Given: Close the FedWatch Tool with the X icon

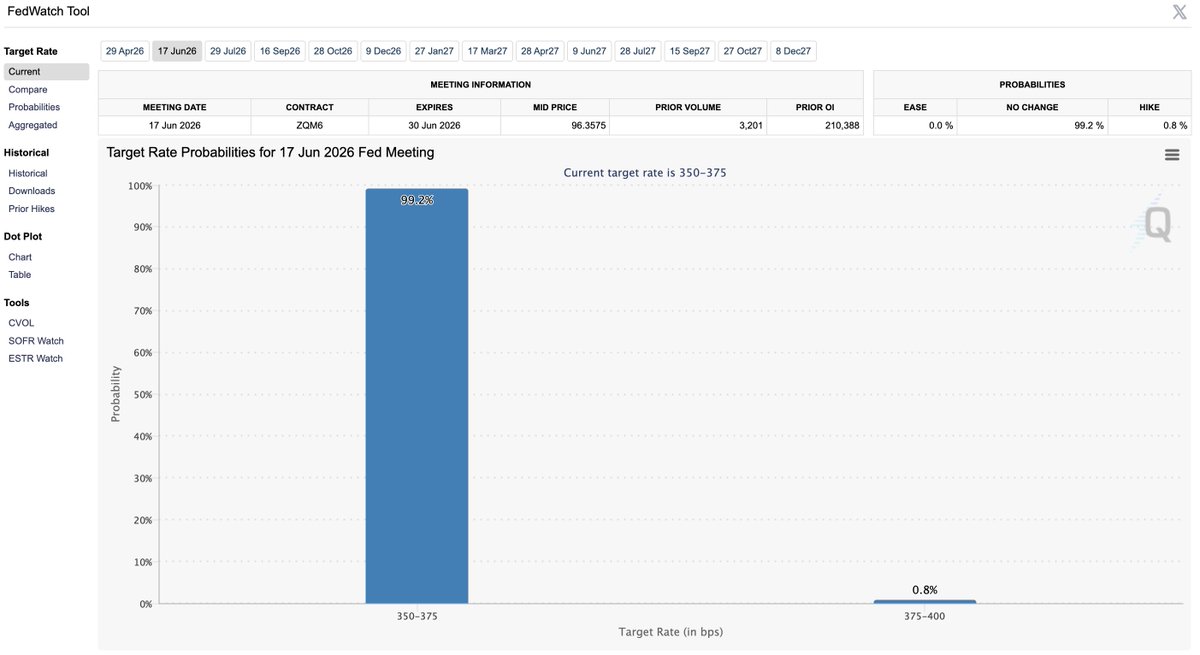Looking at the screenshot, I should (x=1178, y=11).
